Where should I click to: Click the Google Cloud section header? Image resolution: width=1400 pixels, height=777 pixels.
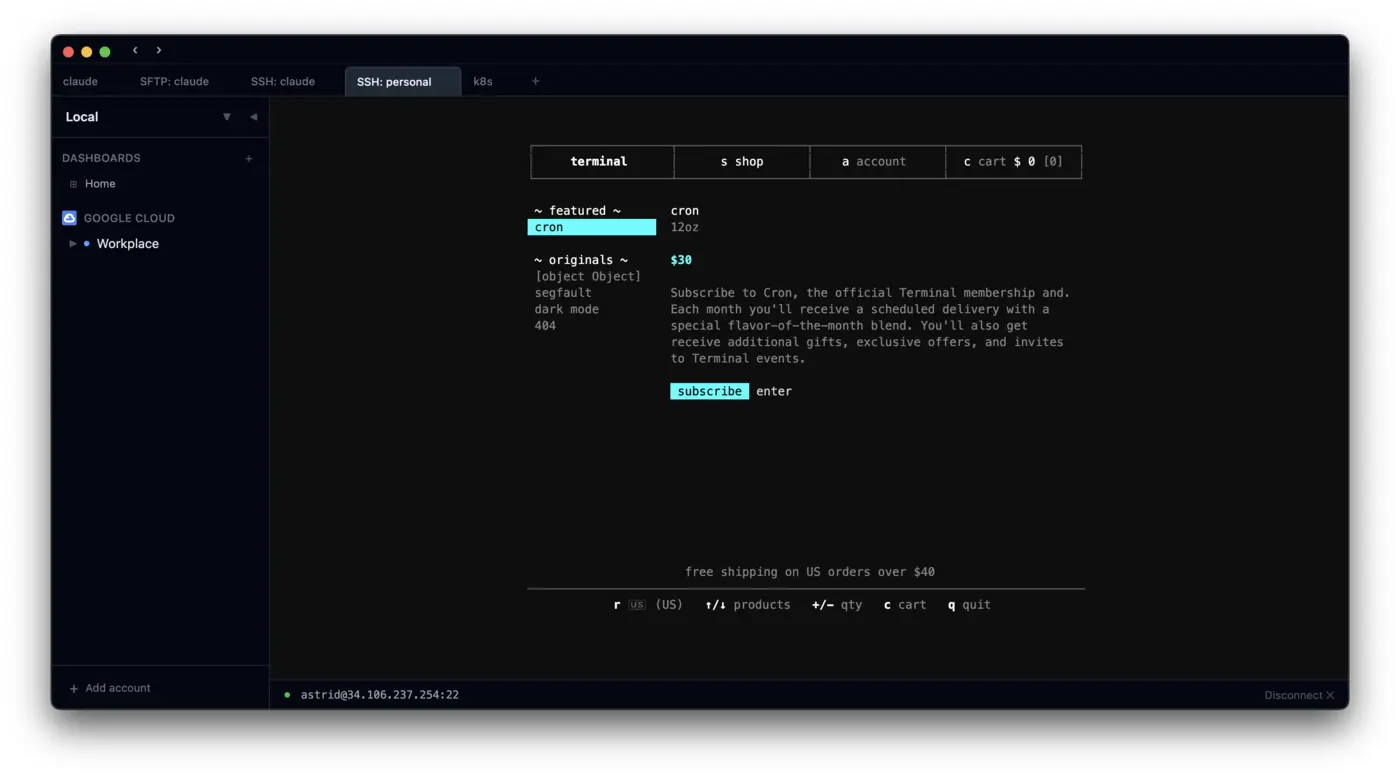(x=129, y=218)
